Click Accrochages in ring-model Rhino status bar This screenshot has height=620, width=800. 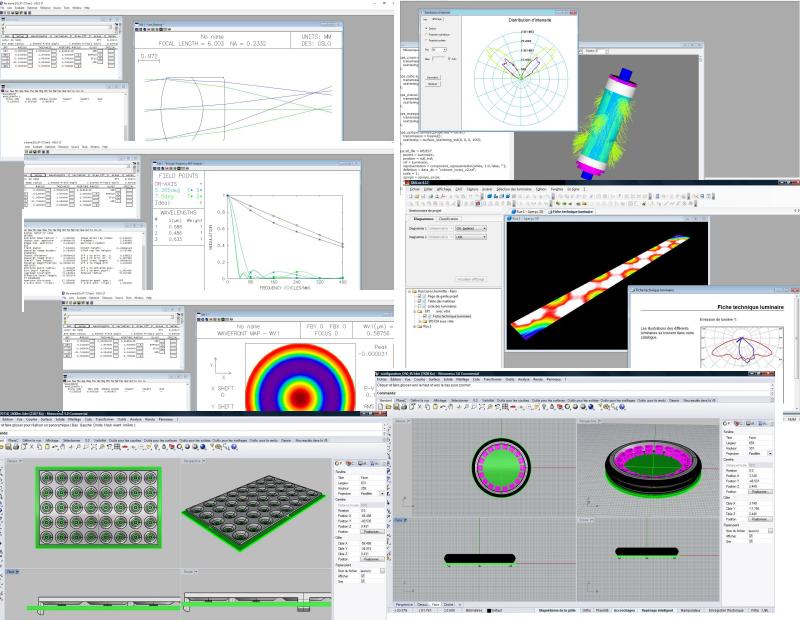[624, 610]
